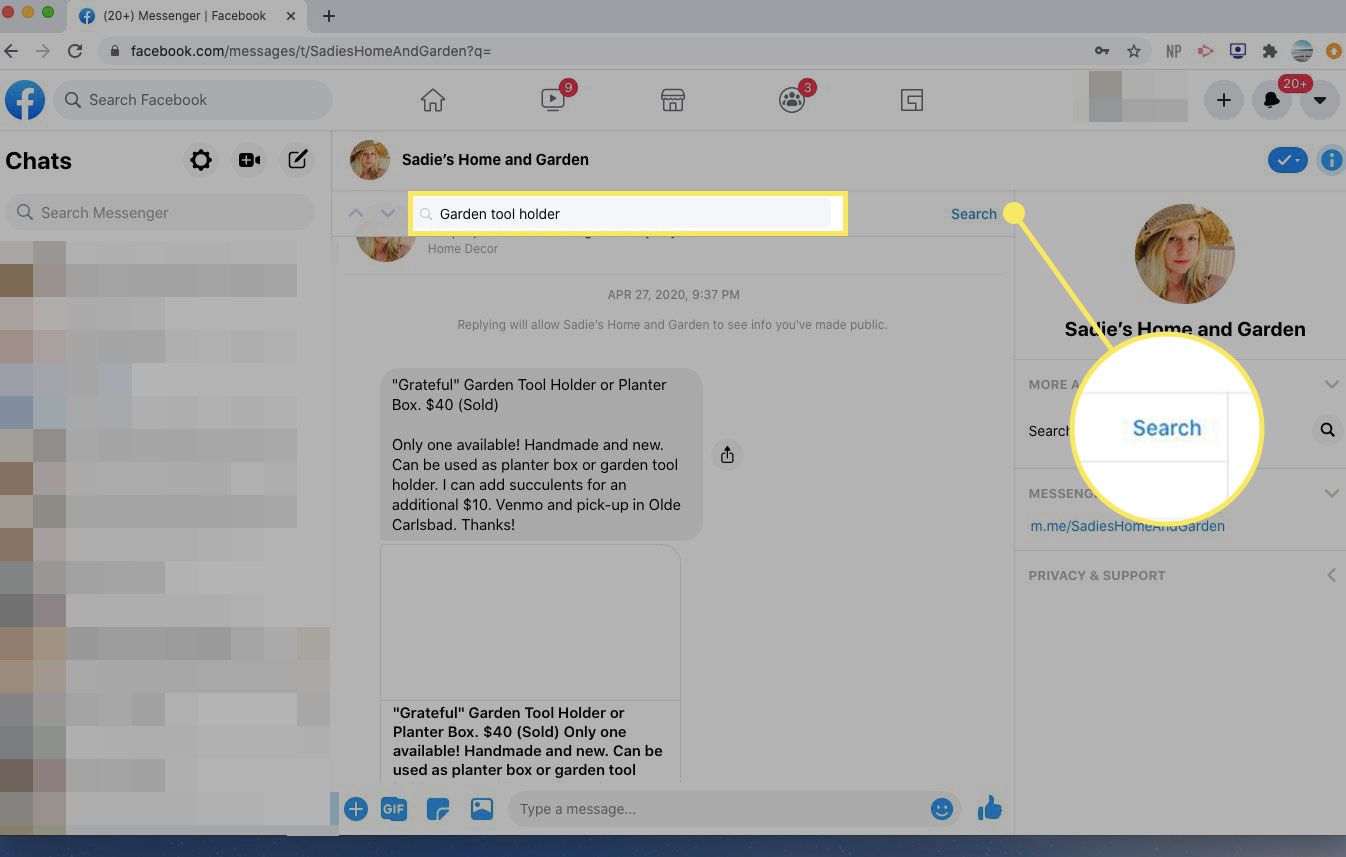This screenshot has height=857, width=1346.
Task: Click the browser address bar
Action: tap(600, 51)
